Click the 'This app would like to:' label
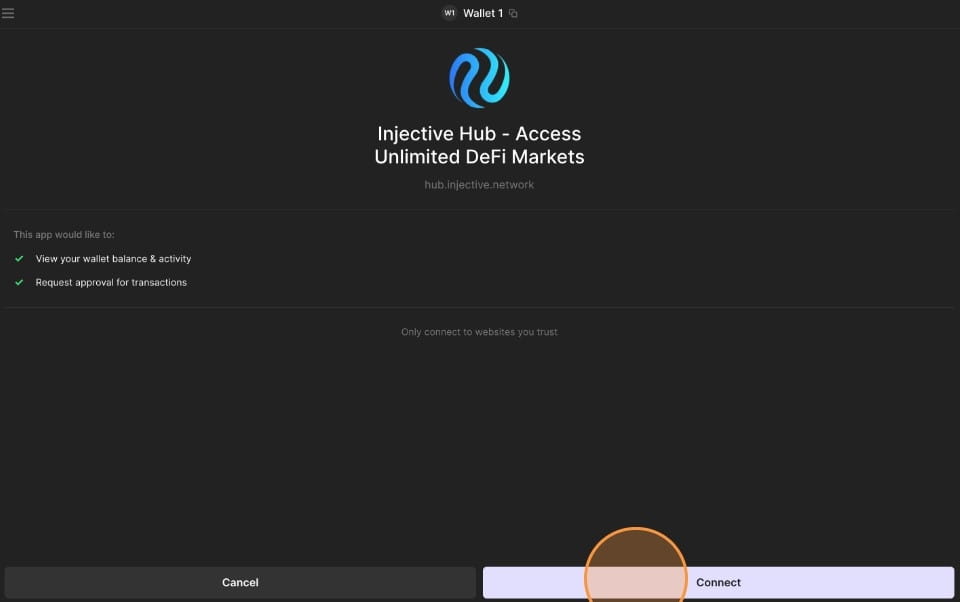Viewport: 960px width, 602px height. click(x=64, y=235)
